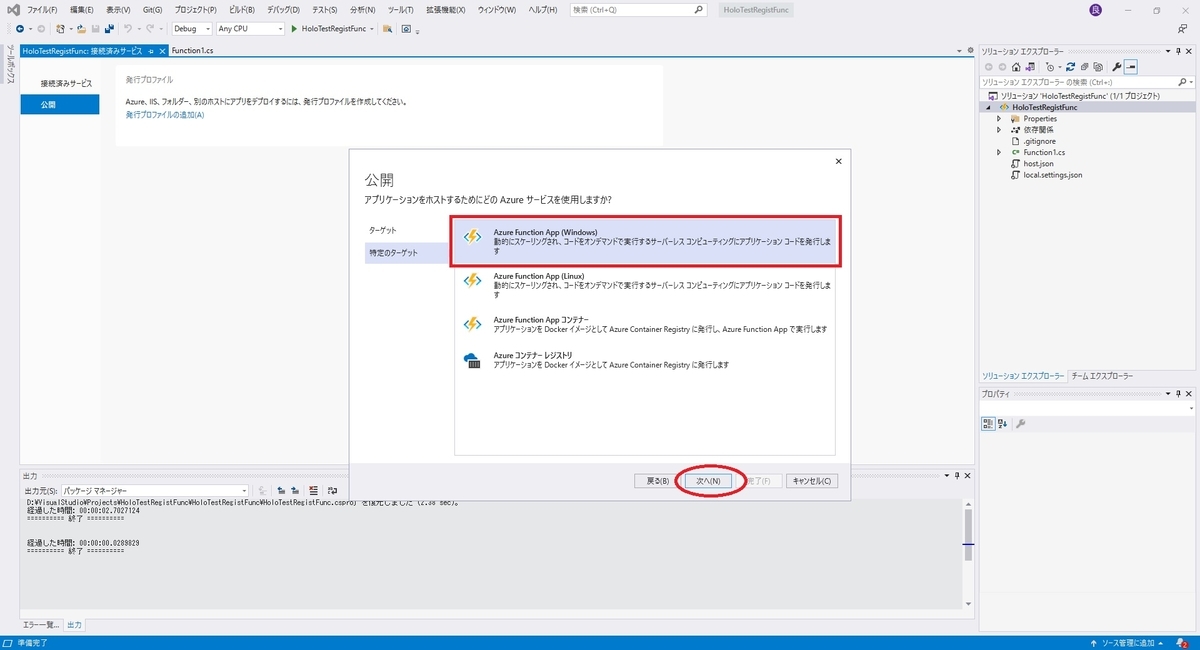Click the Save All toolbar icon

[109, 28]
